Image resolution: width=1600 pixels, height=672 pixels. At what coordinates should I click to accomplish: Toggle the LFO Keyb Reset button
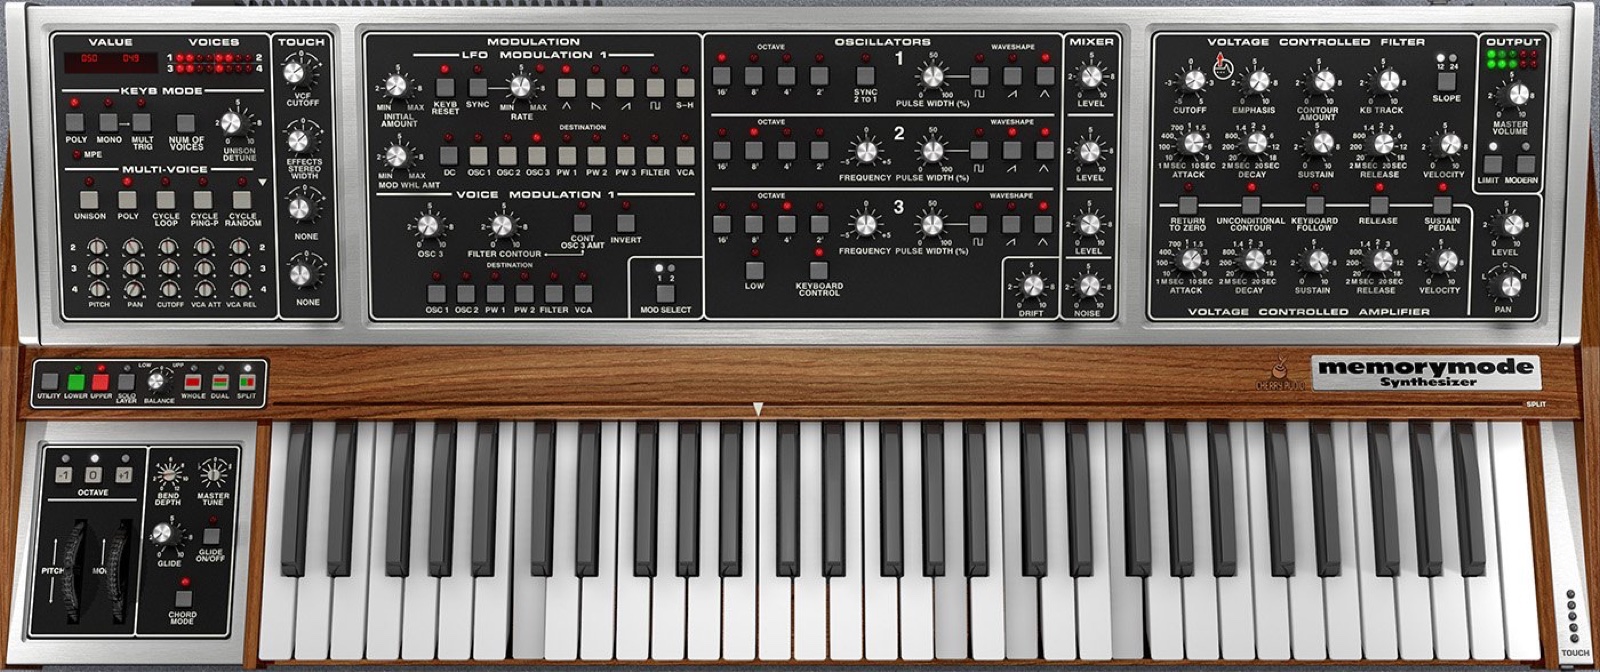(x=445, y=87)
